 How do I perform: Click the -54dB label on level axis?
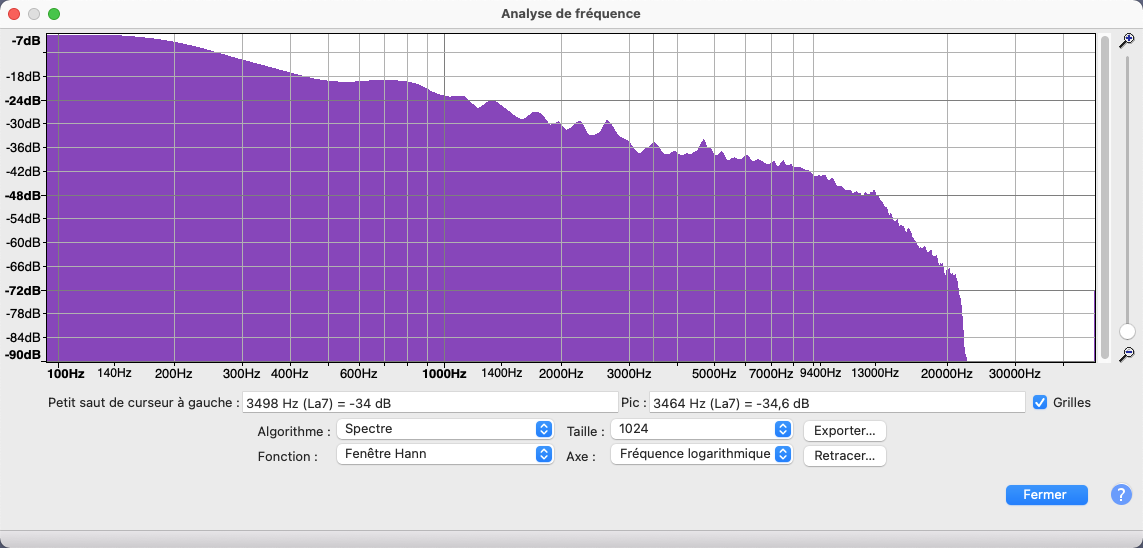[23, 219]
